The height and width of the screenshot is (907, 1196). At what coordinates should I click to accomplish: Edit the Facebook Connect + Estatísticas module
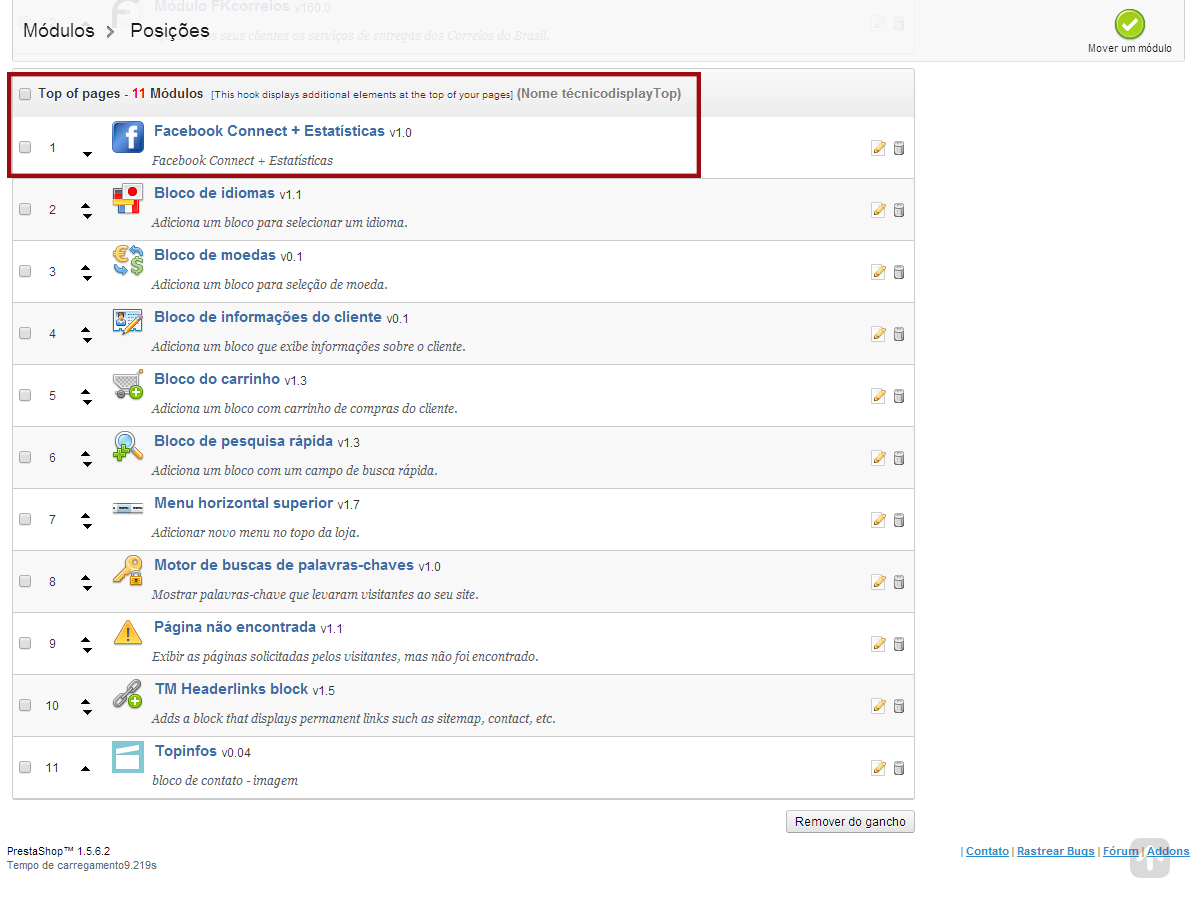pyautogui.click(x=879, y=148)
